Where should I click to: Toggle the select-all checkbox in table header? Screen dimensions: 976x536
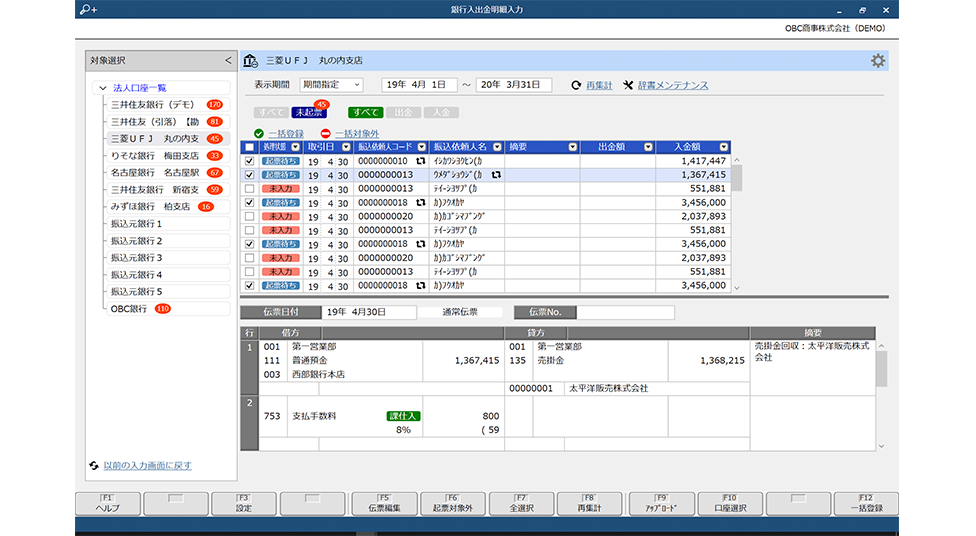click(250, 147)
